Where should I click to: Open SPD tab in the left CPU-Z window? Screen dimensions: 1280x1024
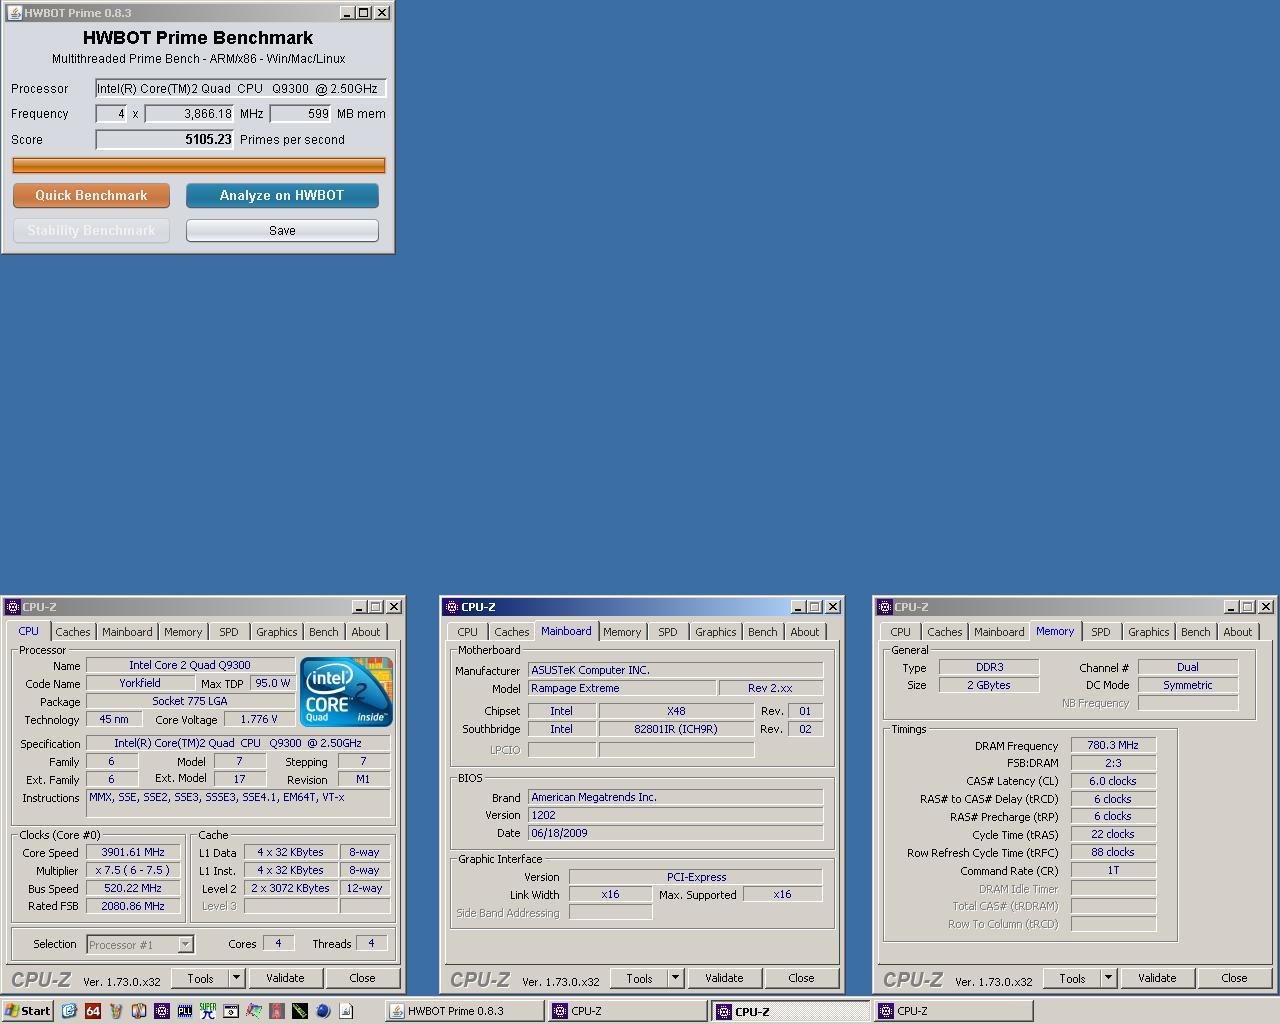coord(229,632)
